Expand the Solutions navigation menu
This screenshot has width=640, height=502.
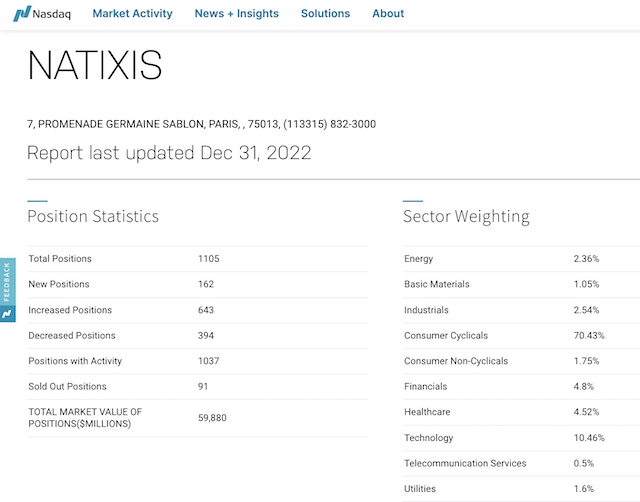pos(325,14)
